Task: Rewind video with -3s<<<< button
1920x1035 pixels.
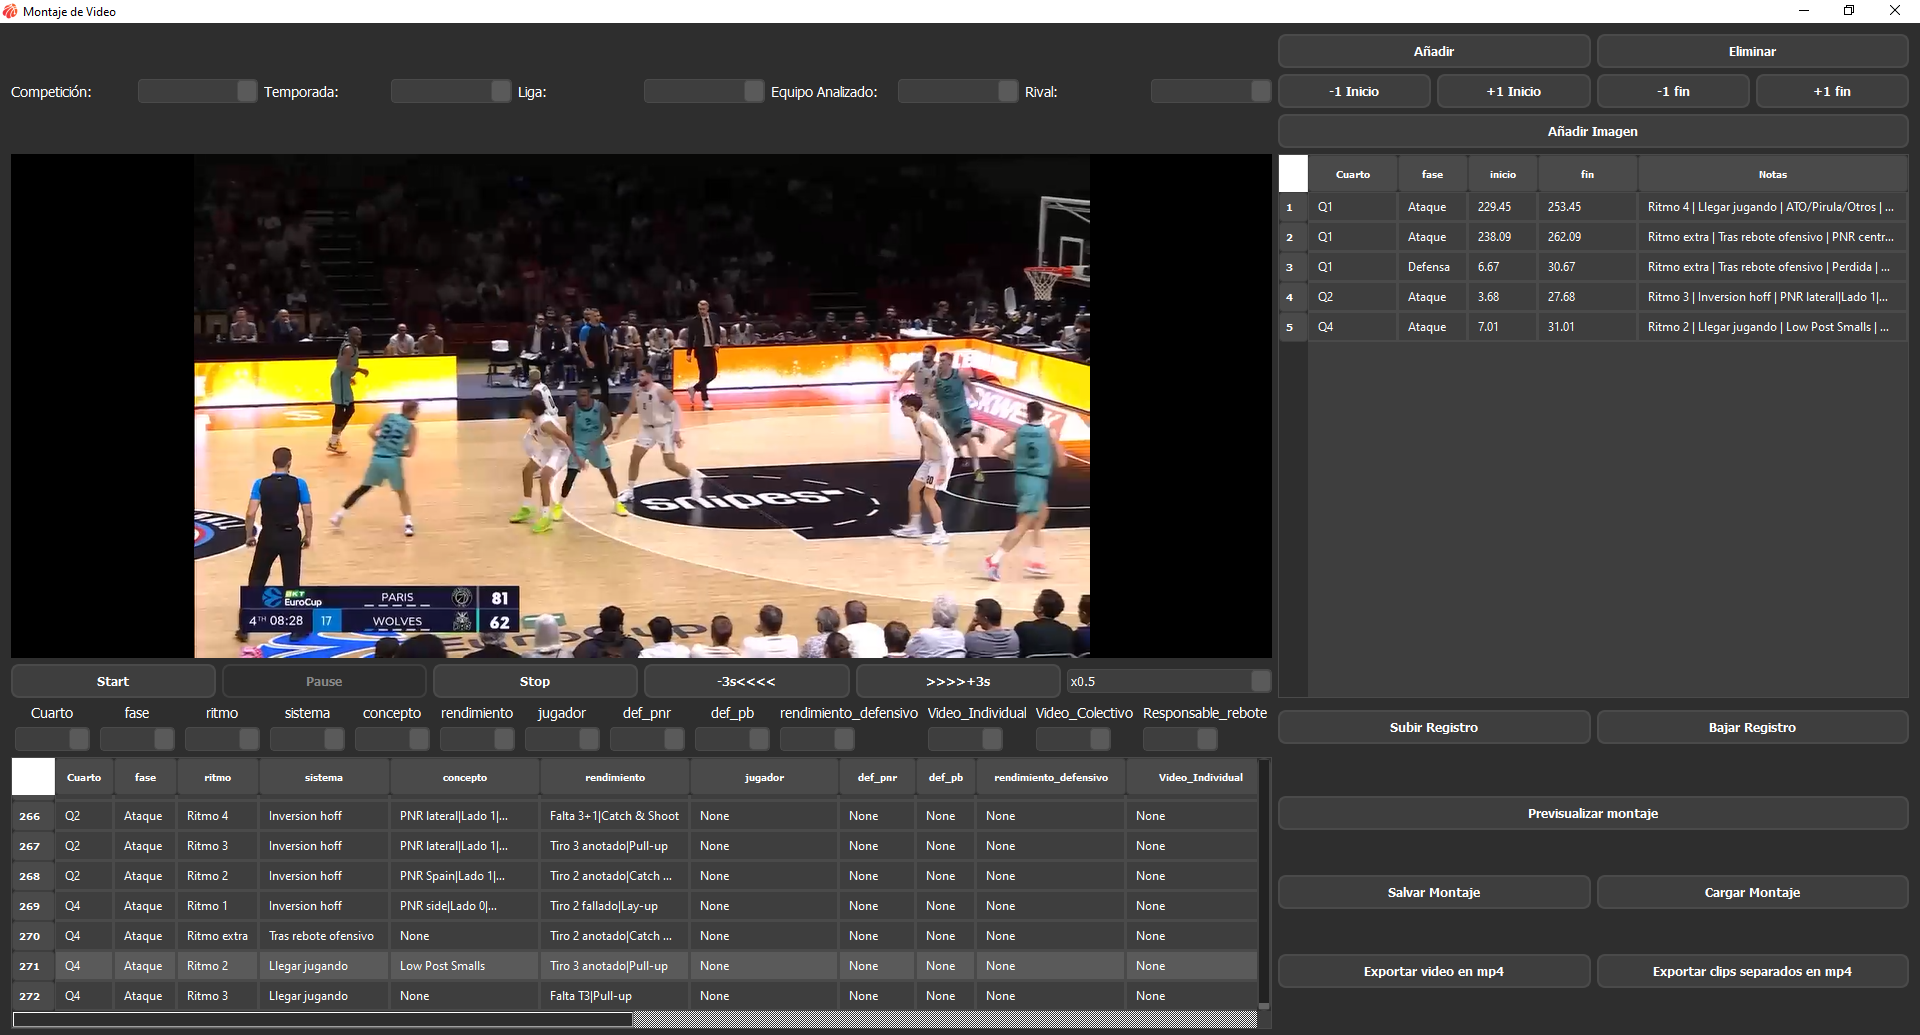Action: [x=746, y=681]
